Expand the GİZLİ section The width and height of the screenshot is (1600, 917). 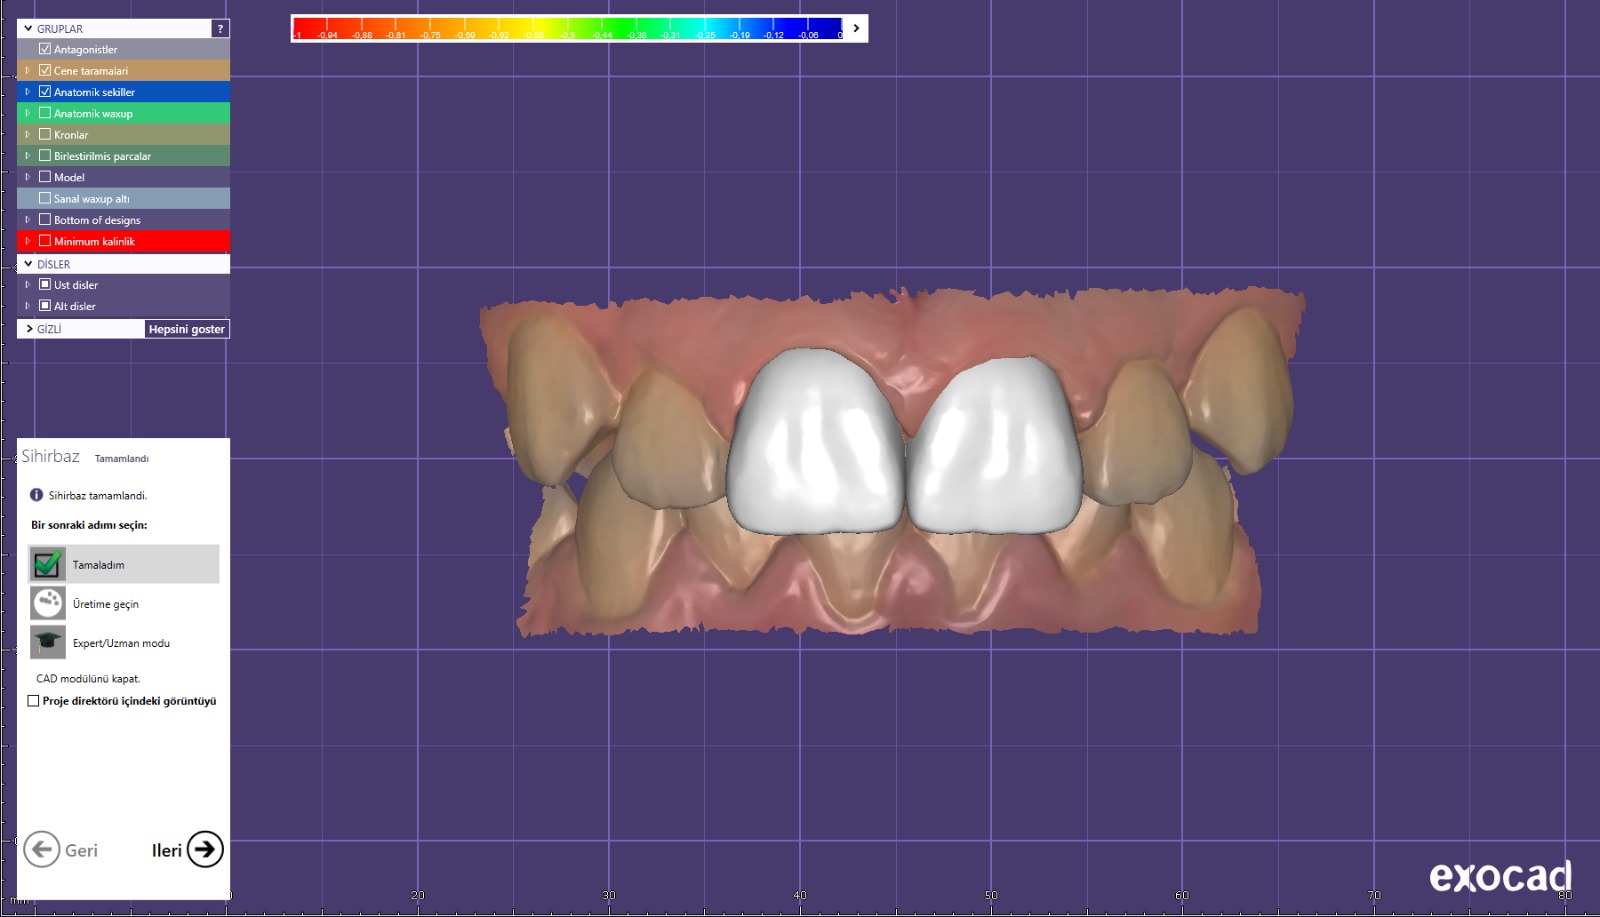click(29, 329)
